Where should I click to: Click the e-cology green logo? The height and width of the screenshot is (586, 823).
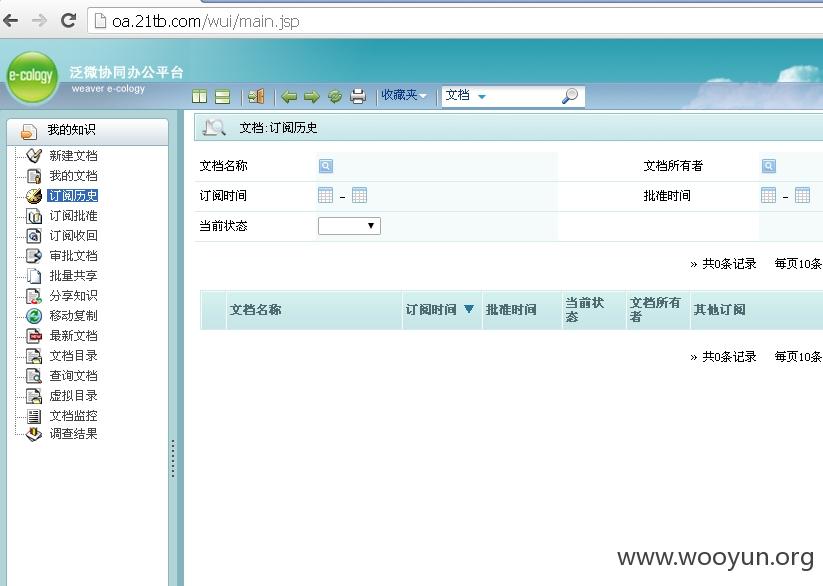[x=31, y=77]
